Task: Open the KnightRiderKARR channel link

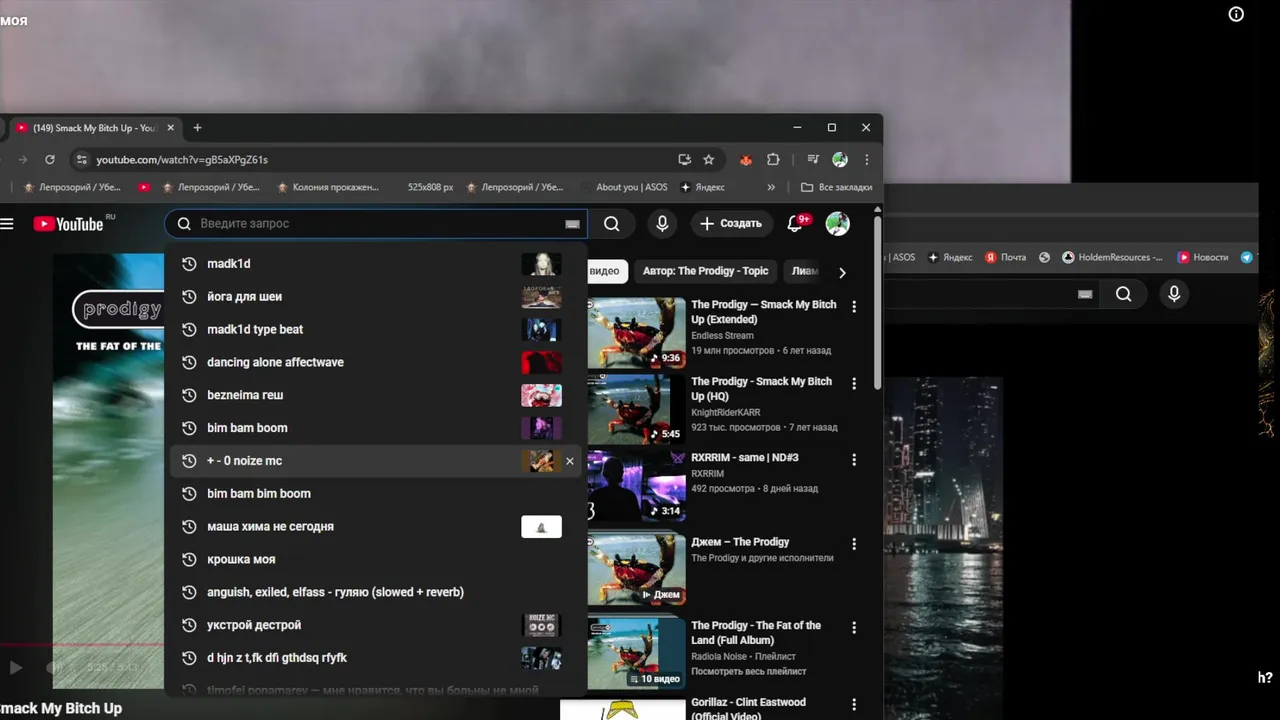Action: click(725, 412)
